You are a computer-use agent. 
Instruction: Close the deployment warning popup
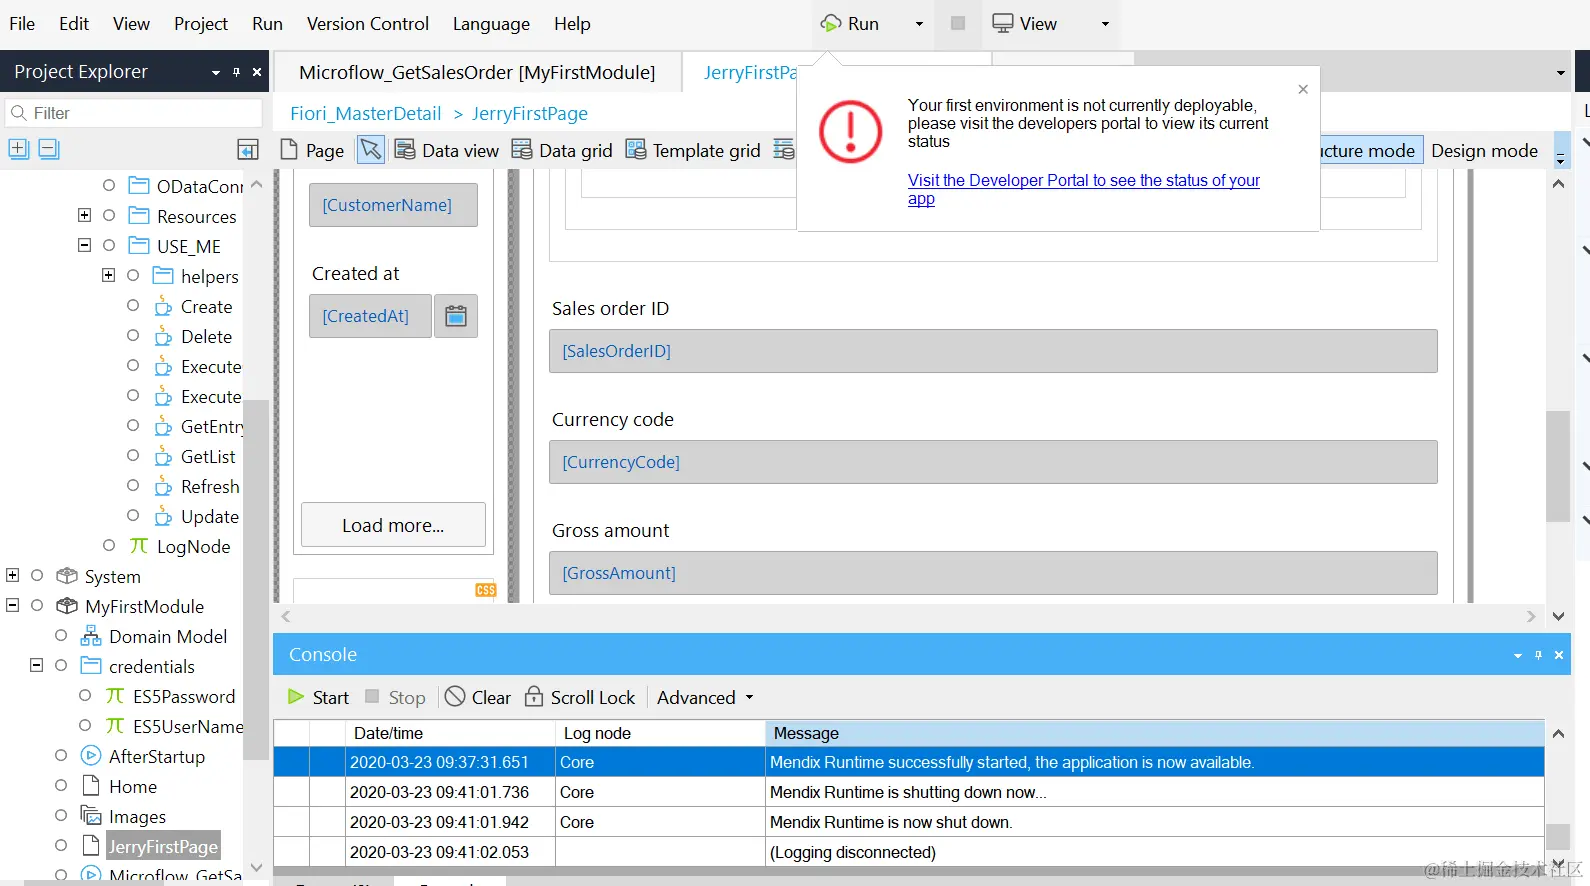pyautogui.click(x=1303, y=89)
